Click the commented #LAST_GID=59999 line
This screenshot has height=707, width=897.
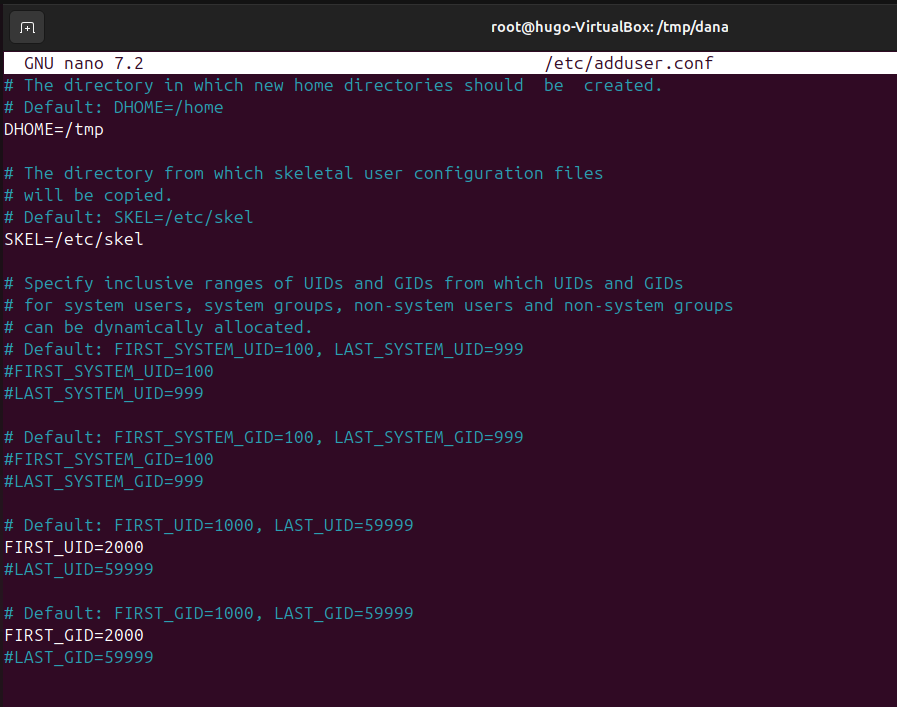point(79,657)
